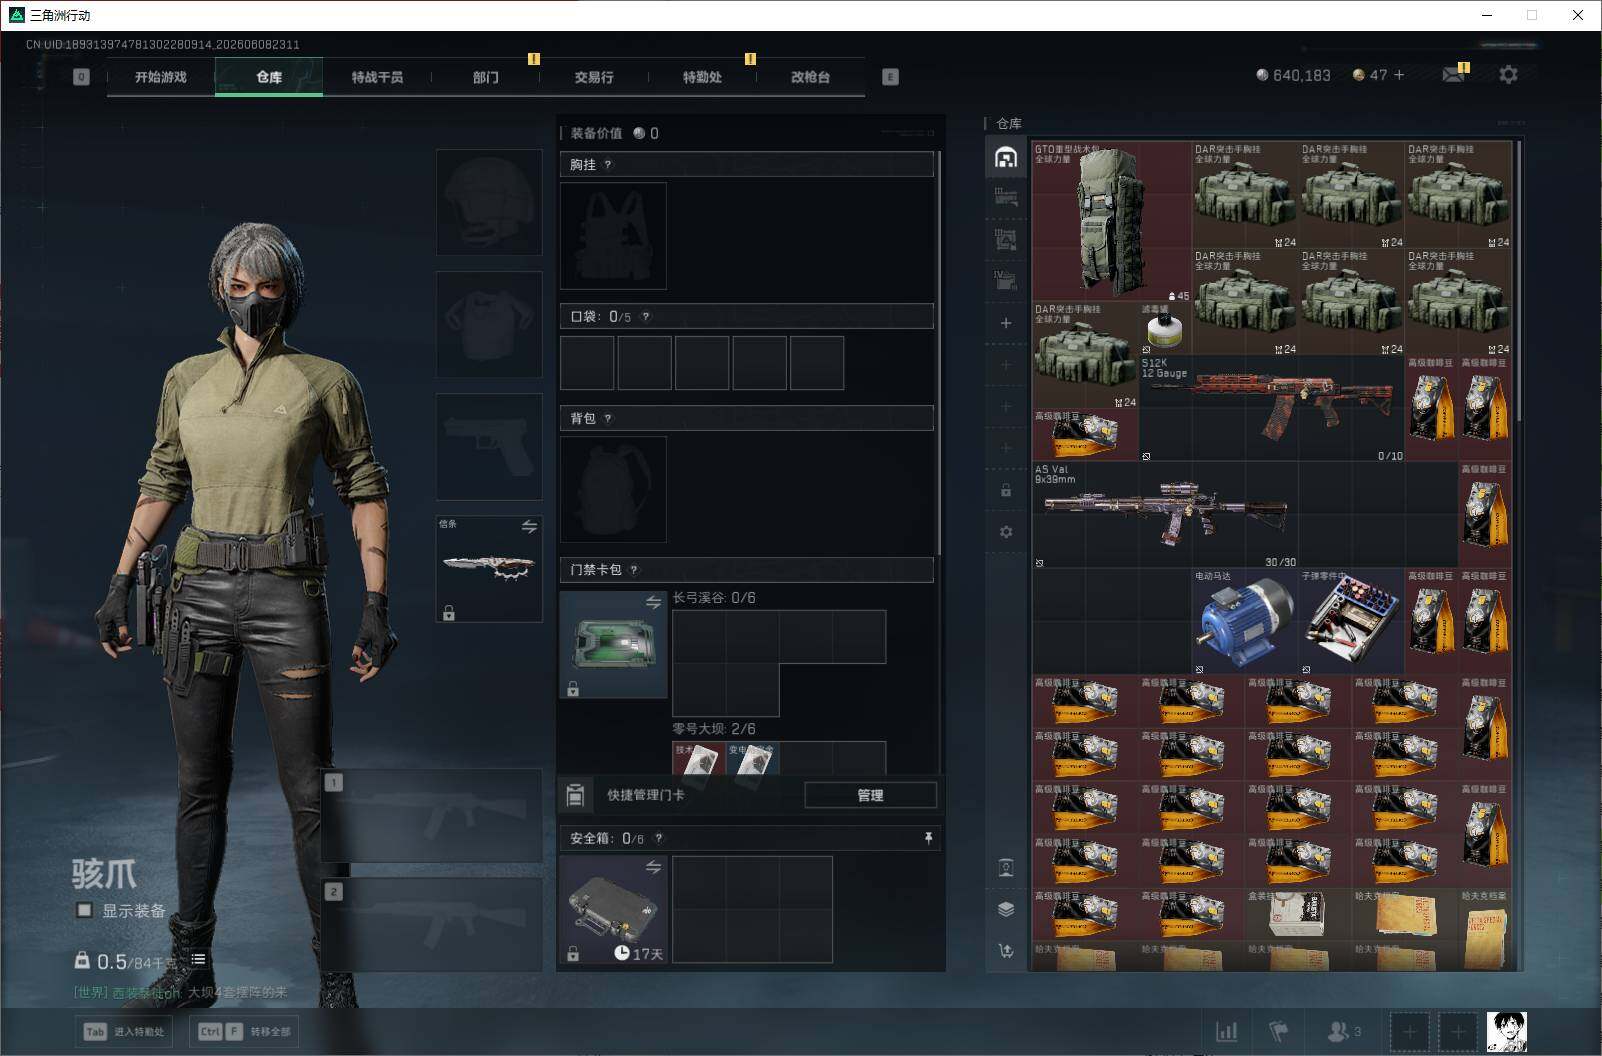Viewport: 1602px width, 1056px height.
Task: Select the gas mask filter canister item
Action: pyautogui.click(x=1164, y=328)
